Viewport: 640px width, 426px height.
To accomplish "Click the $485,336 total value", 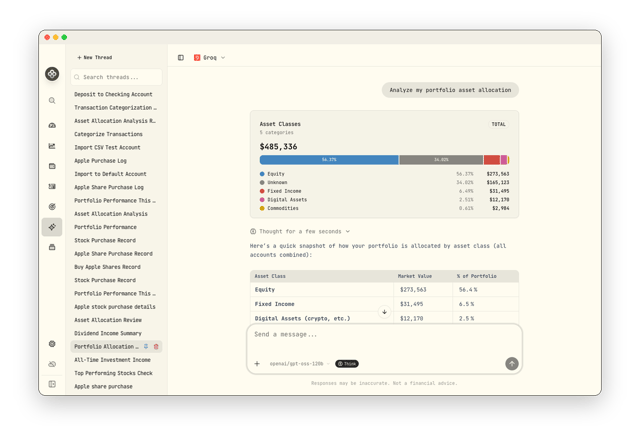I will [278, 146].
